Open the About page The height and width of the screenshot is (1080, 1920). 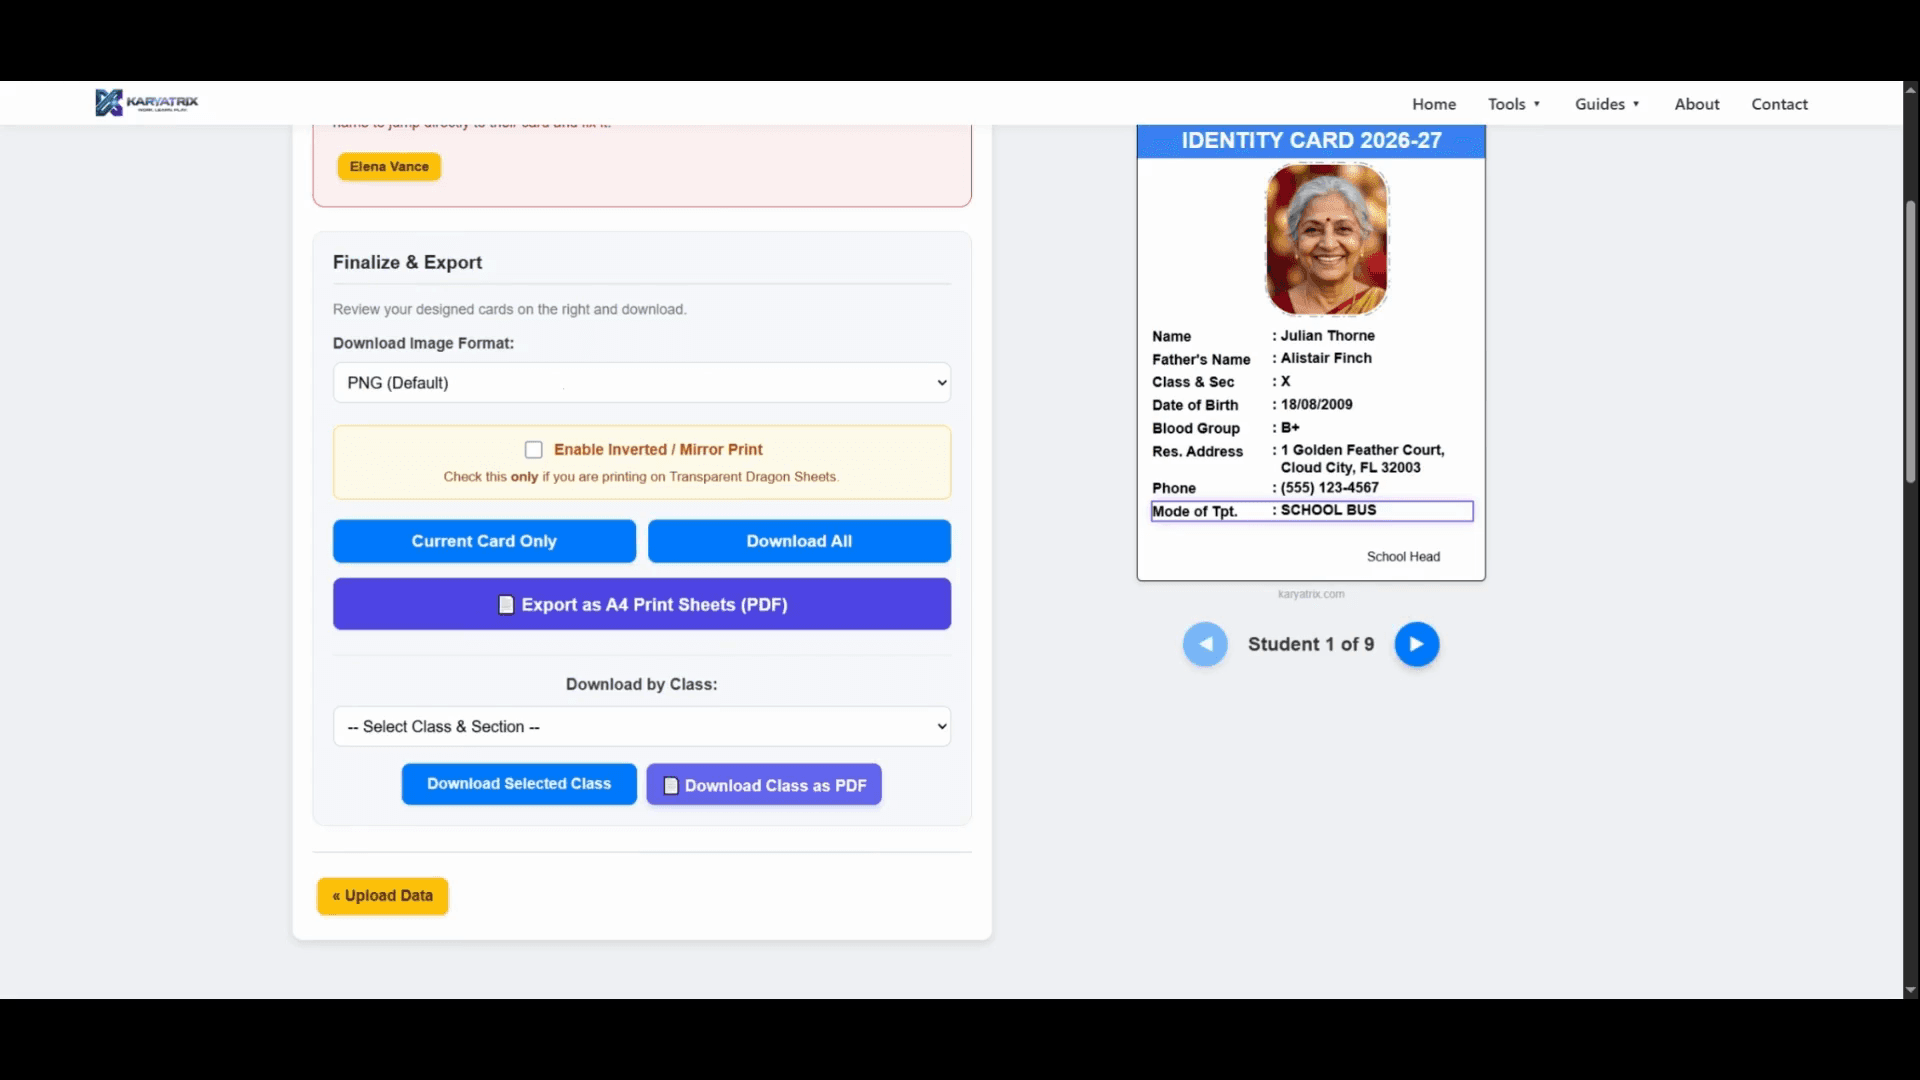[x=1697, y=104]
